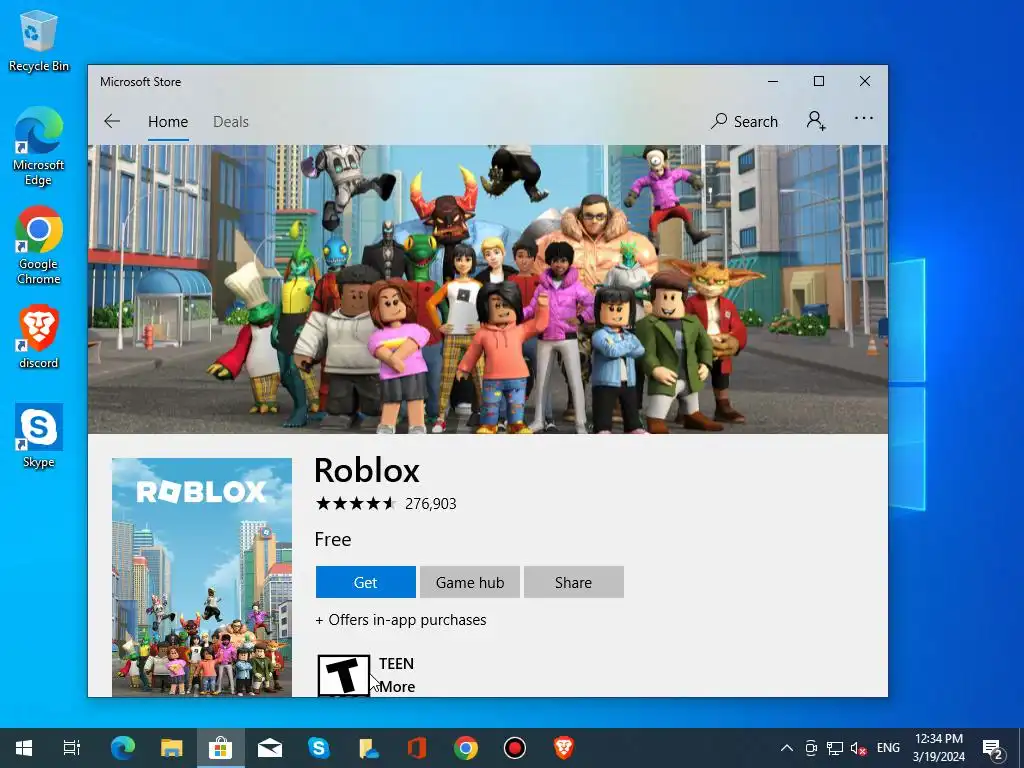Maximize the Microsoft Store window
The image size is (1024, 768).
click(818, 81)
